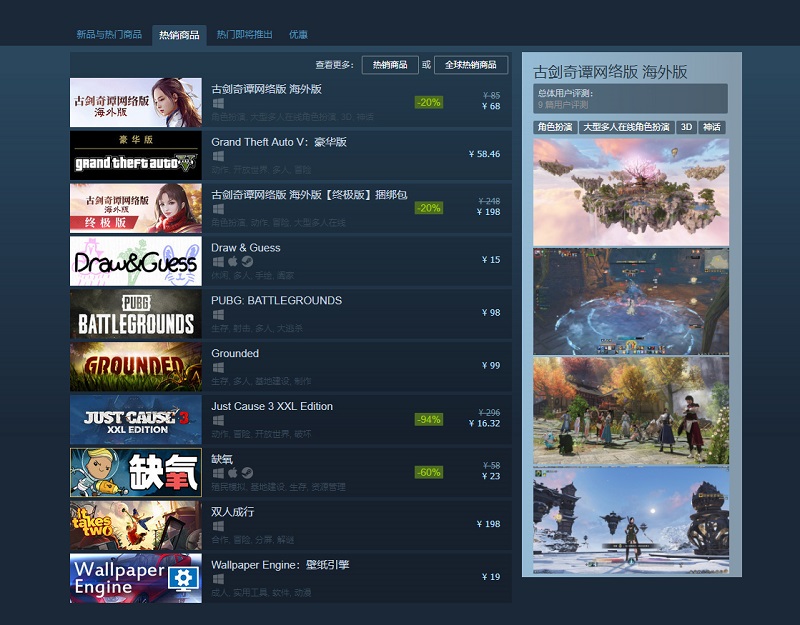Switch to 新品与热门商品 tab
The width and height of the screenshot is (800, 625).
tap(109, 35)
